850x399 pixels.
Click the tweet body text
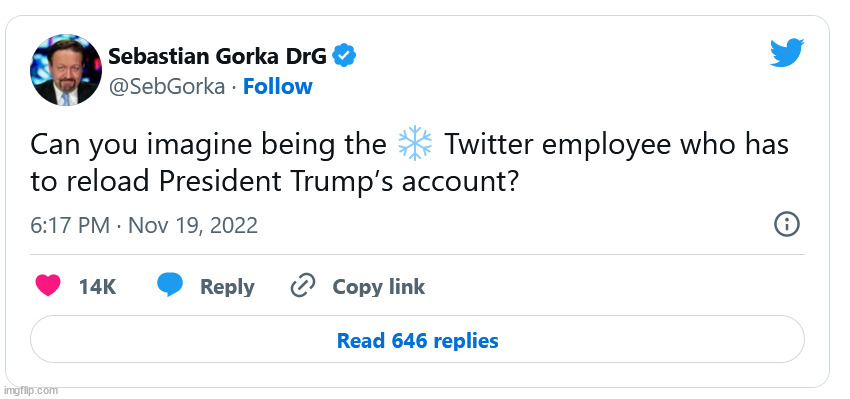[x=409, y=163]
